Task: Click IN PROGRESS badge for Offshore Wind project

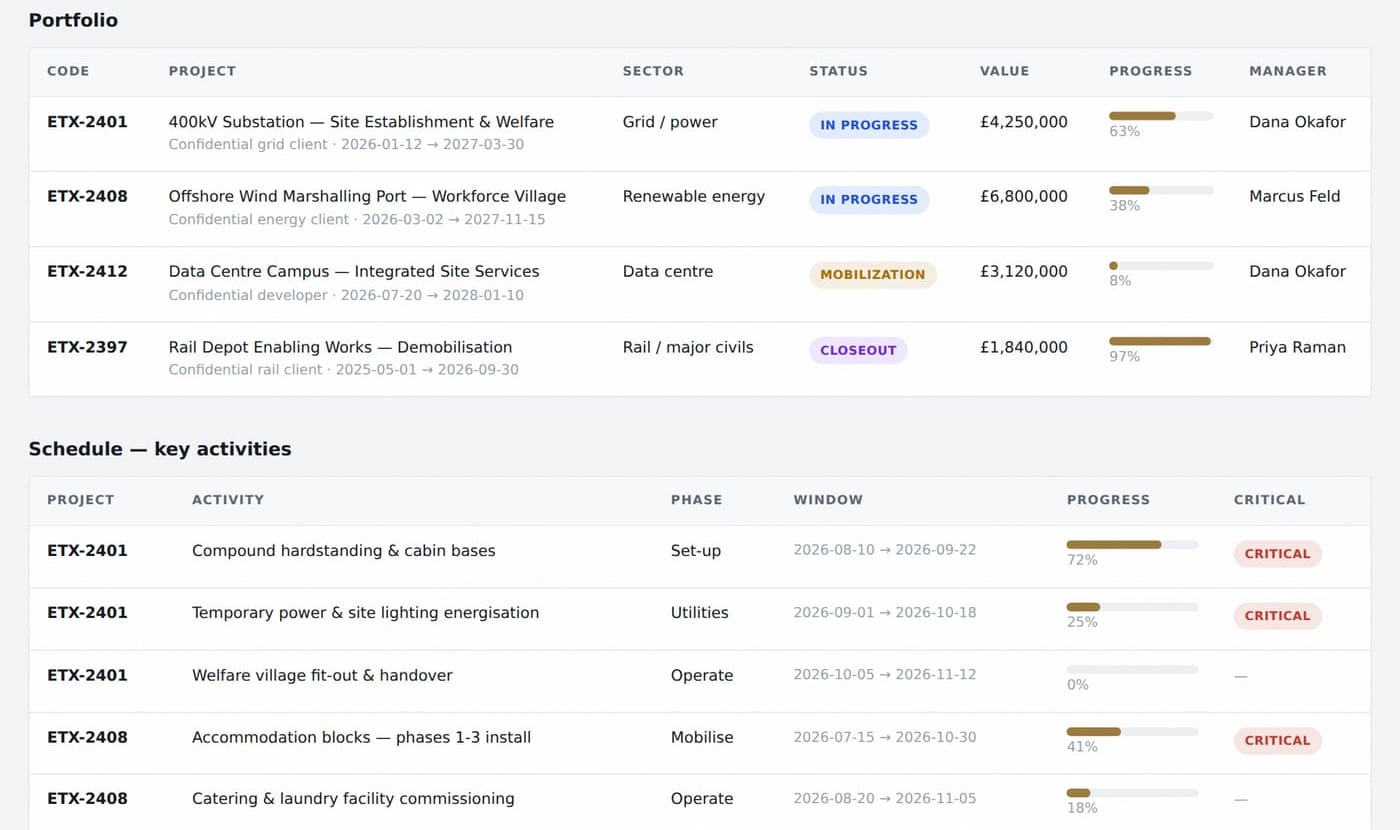Action: coord(869,199)
